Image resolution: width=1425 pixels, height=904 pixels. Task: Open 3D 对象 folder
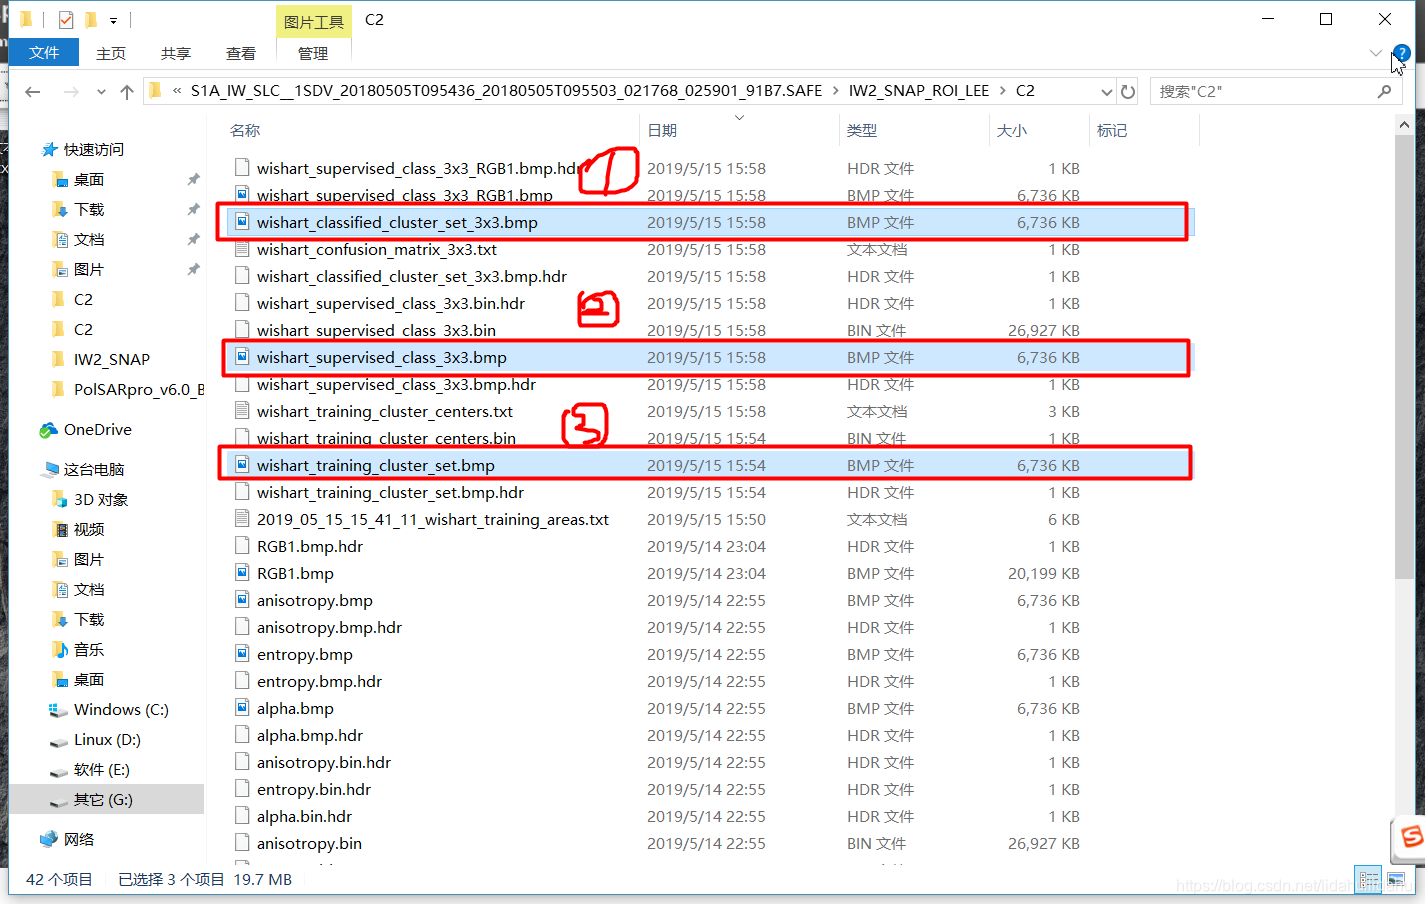click(x=101, y=499)
